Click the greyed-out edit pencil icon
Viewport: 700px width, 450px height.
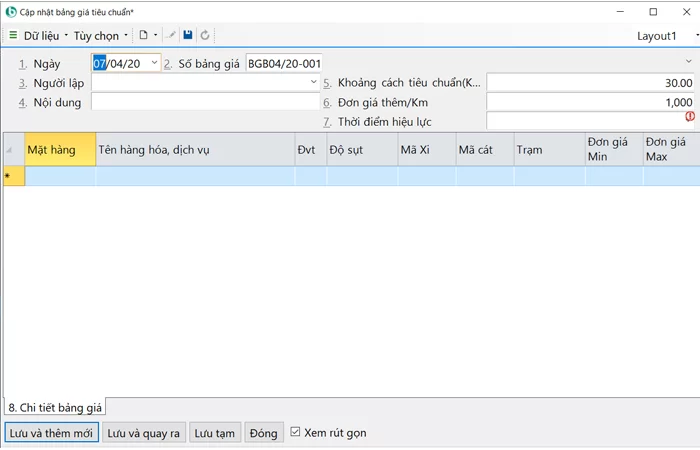(171, 35)
